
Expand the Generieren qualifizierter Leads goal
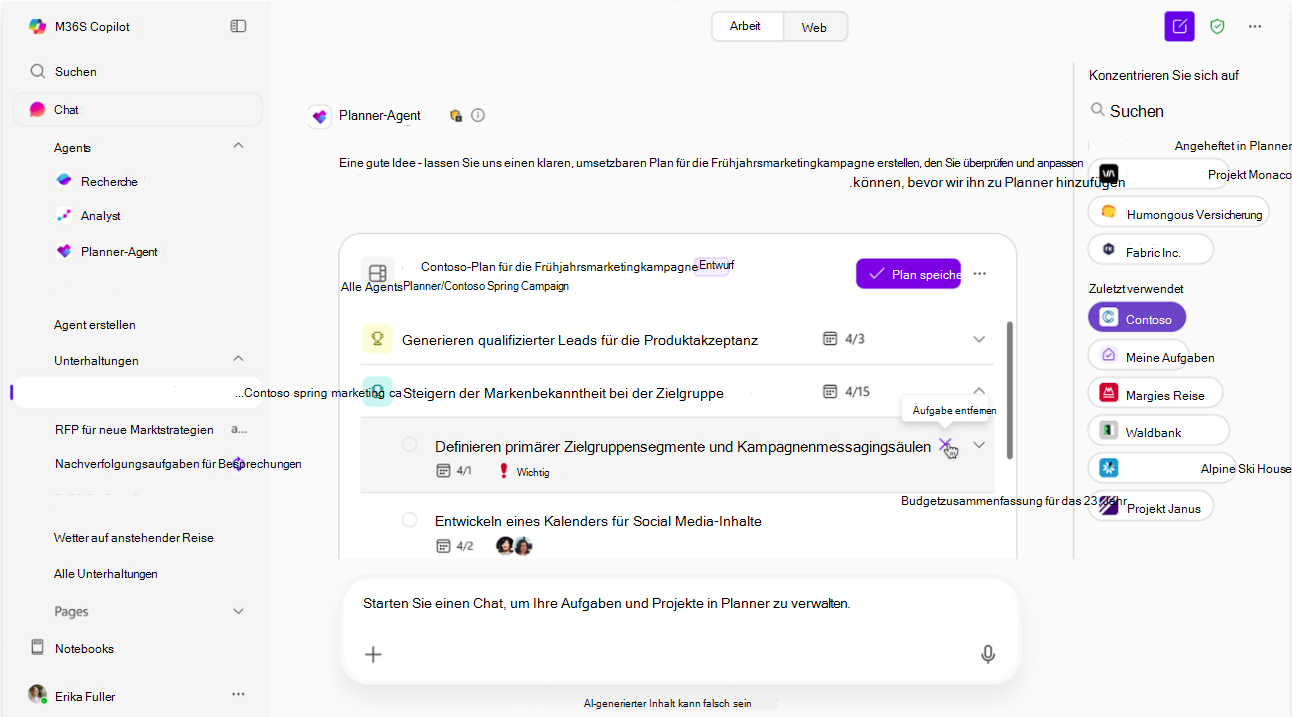pyautogui.click(x=979, y=339)
